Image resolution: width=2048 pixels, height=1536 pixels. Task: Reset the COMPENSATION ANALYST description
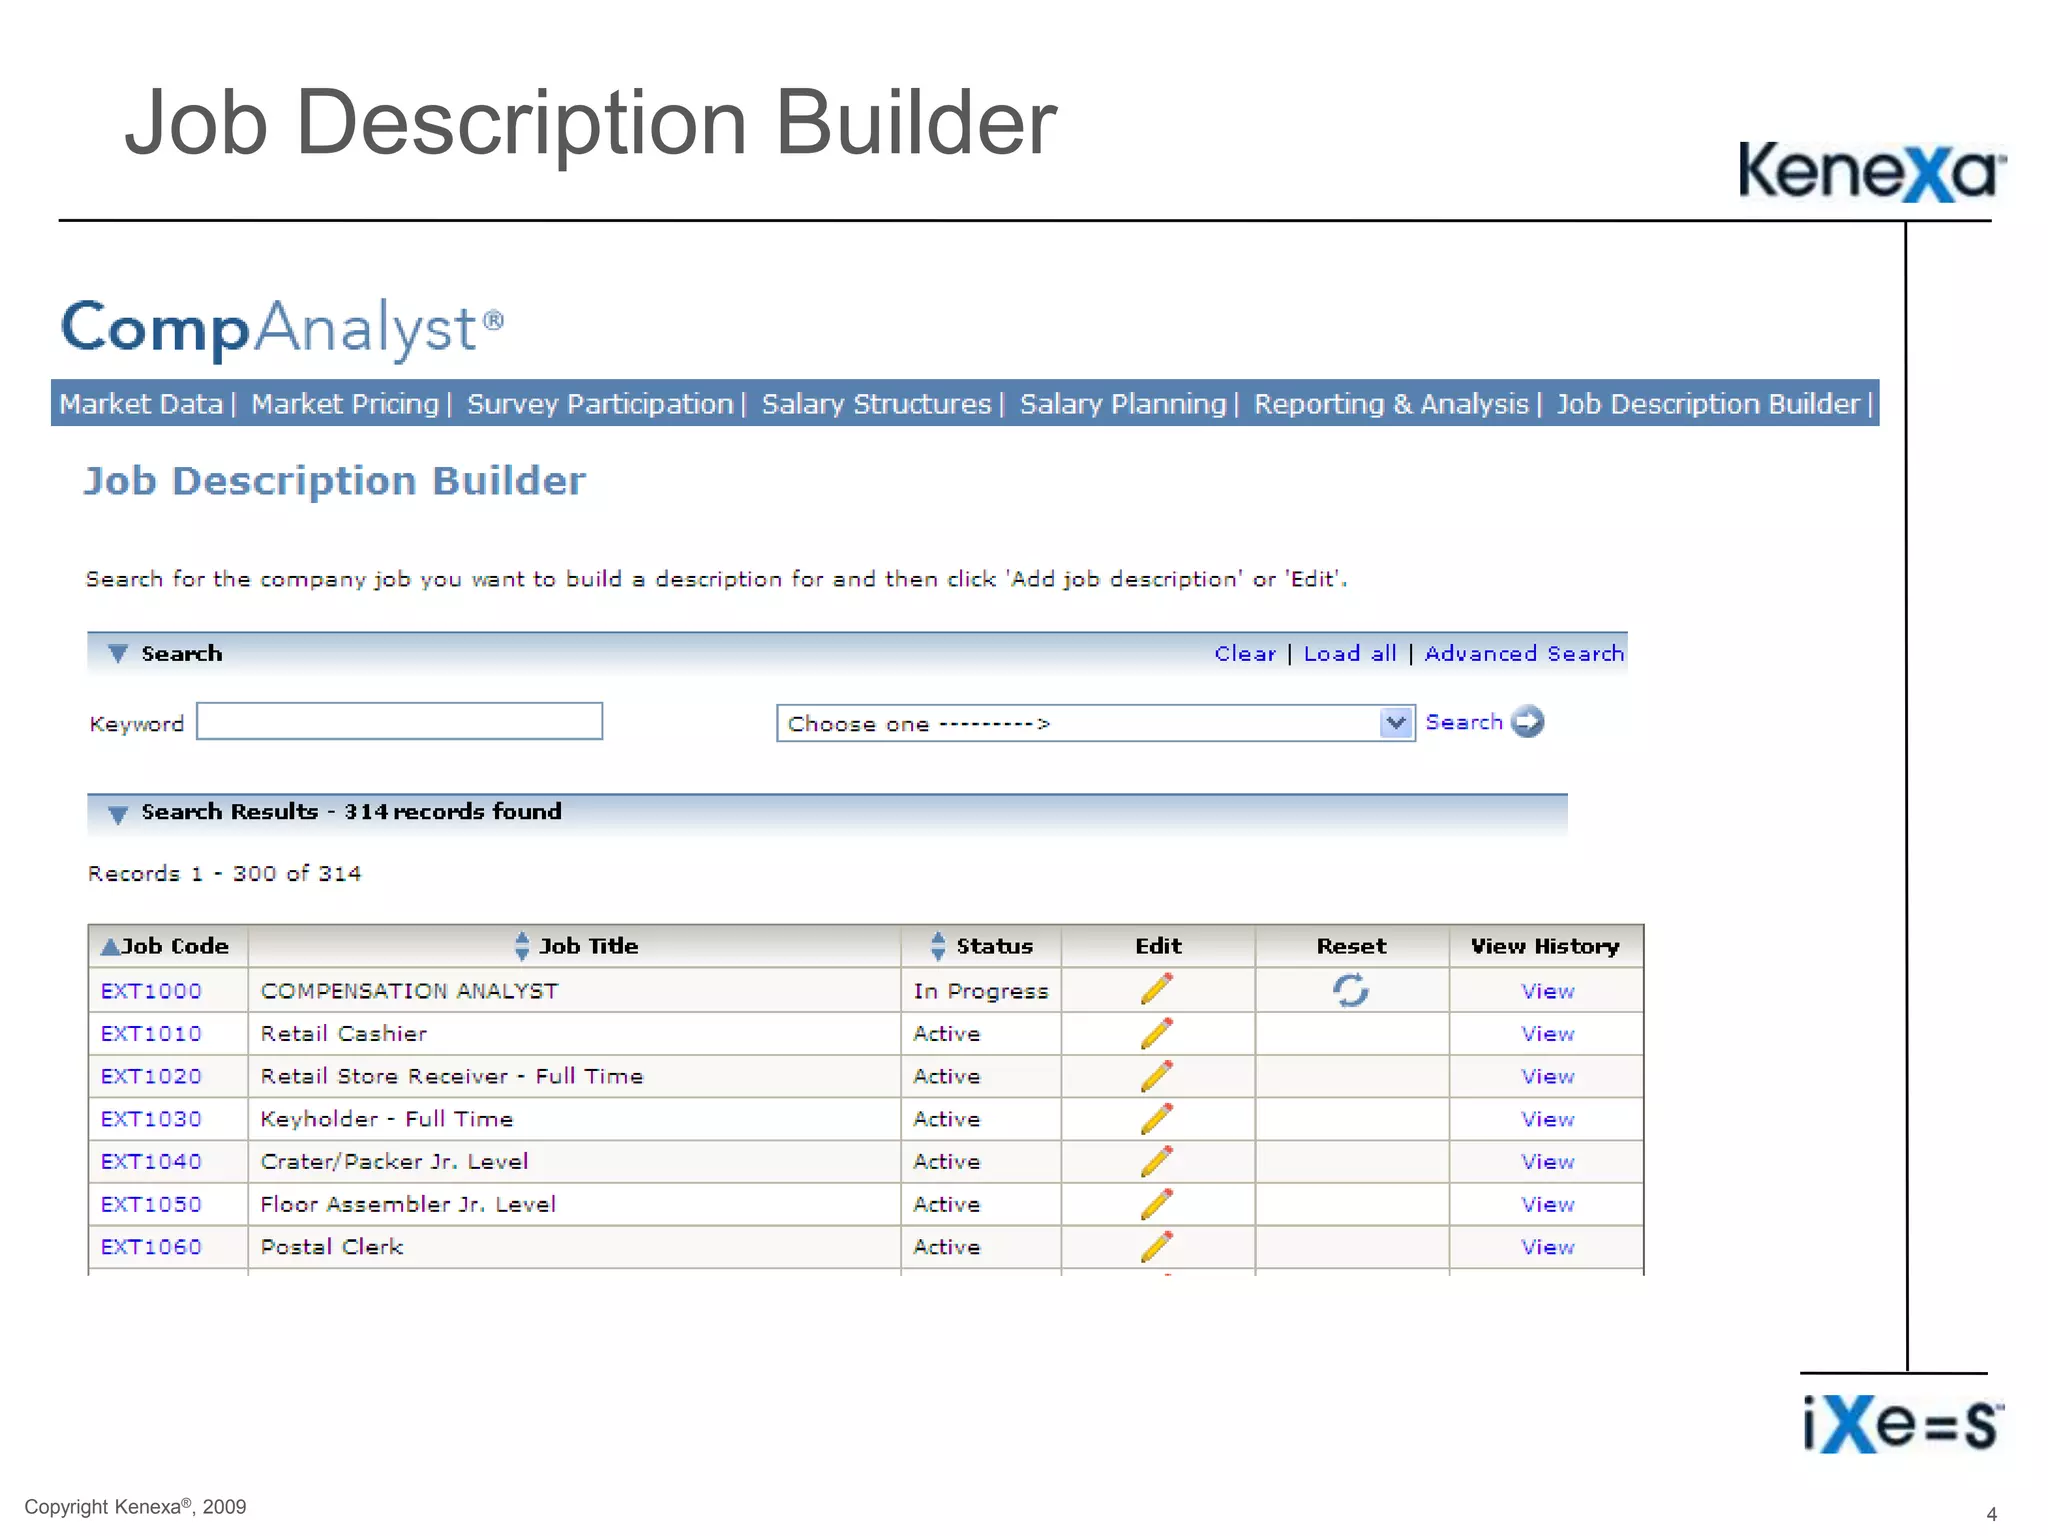pos(1351,990)
